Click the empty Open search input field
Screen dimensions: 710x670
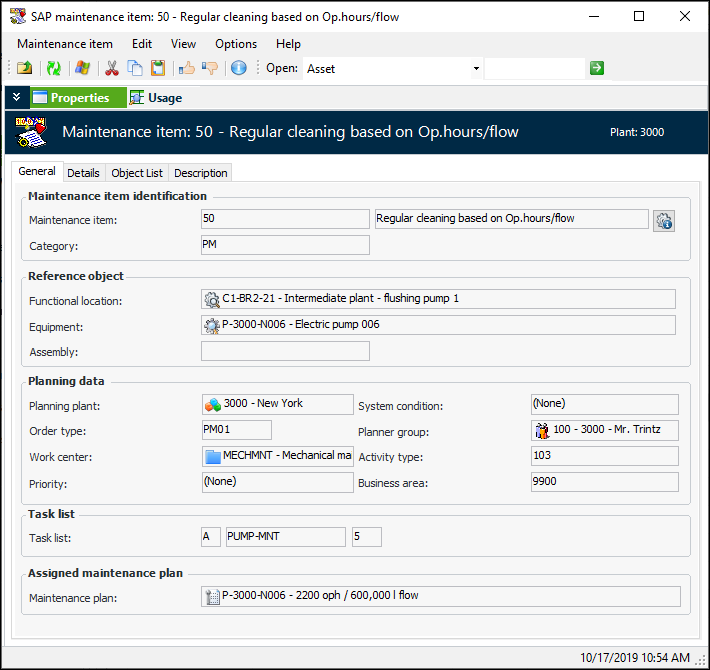[x=534, y=69]
